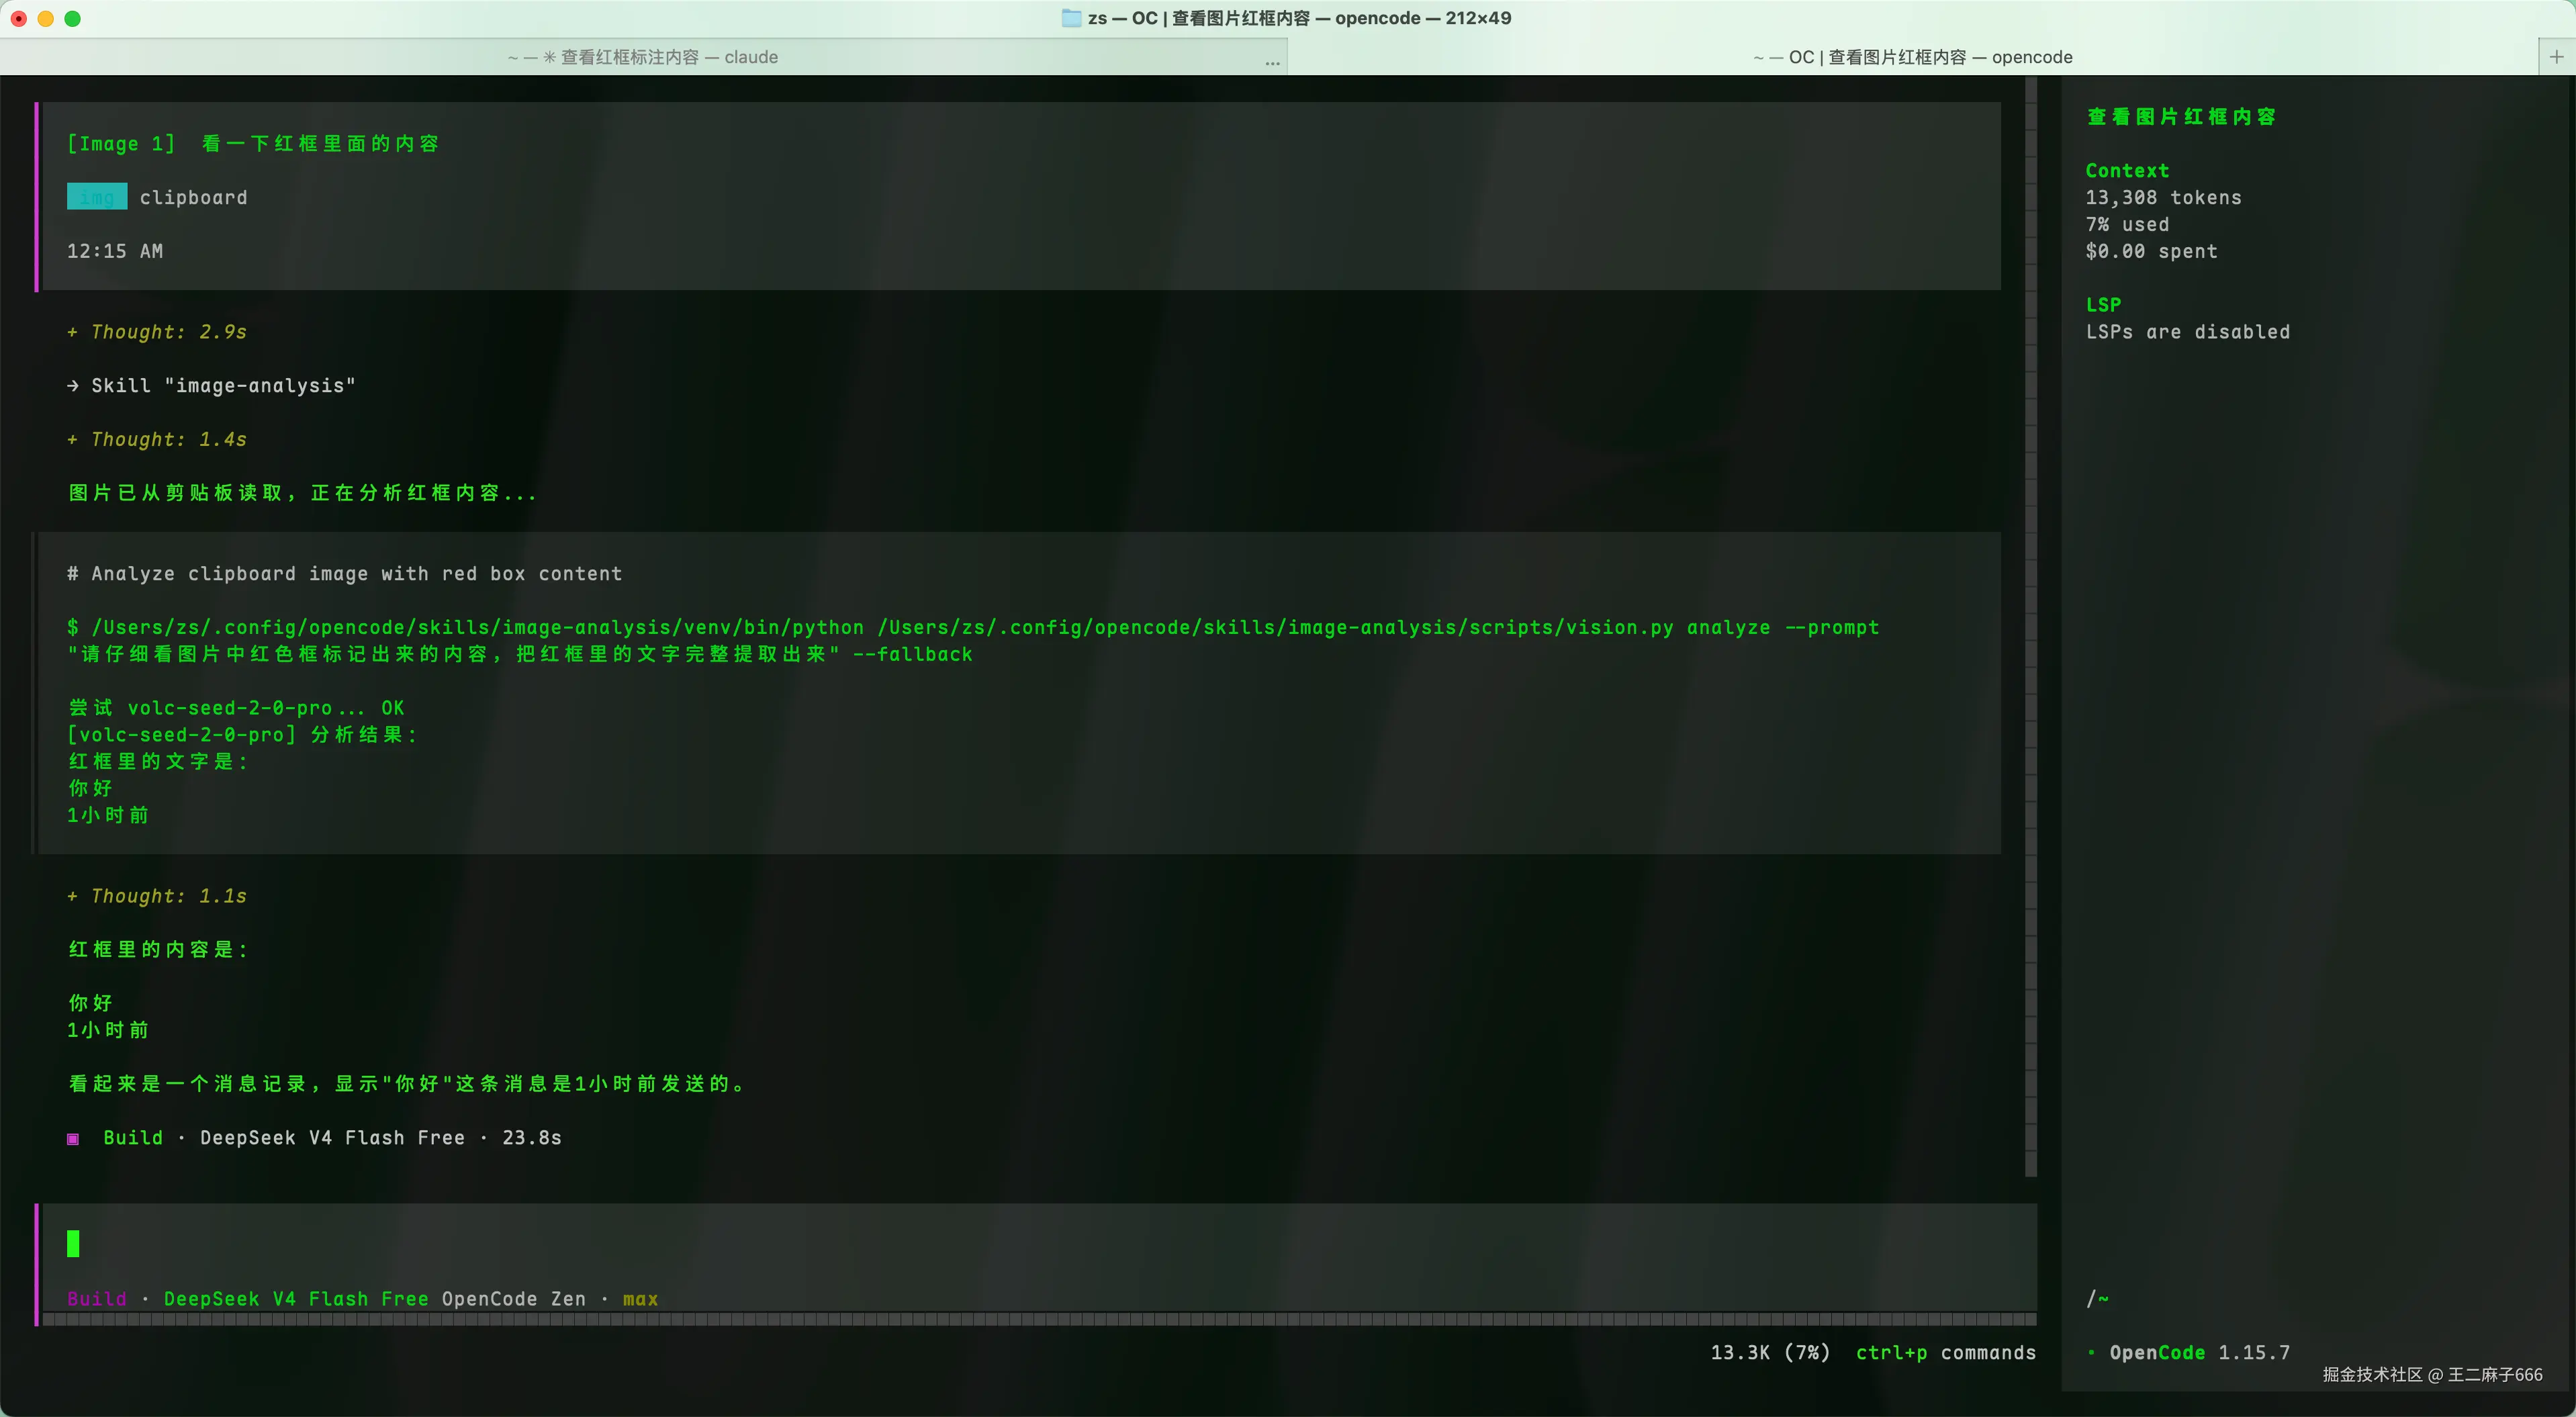
Task: Click the $0.00 spent value
Action: point(2151,251)
